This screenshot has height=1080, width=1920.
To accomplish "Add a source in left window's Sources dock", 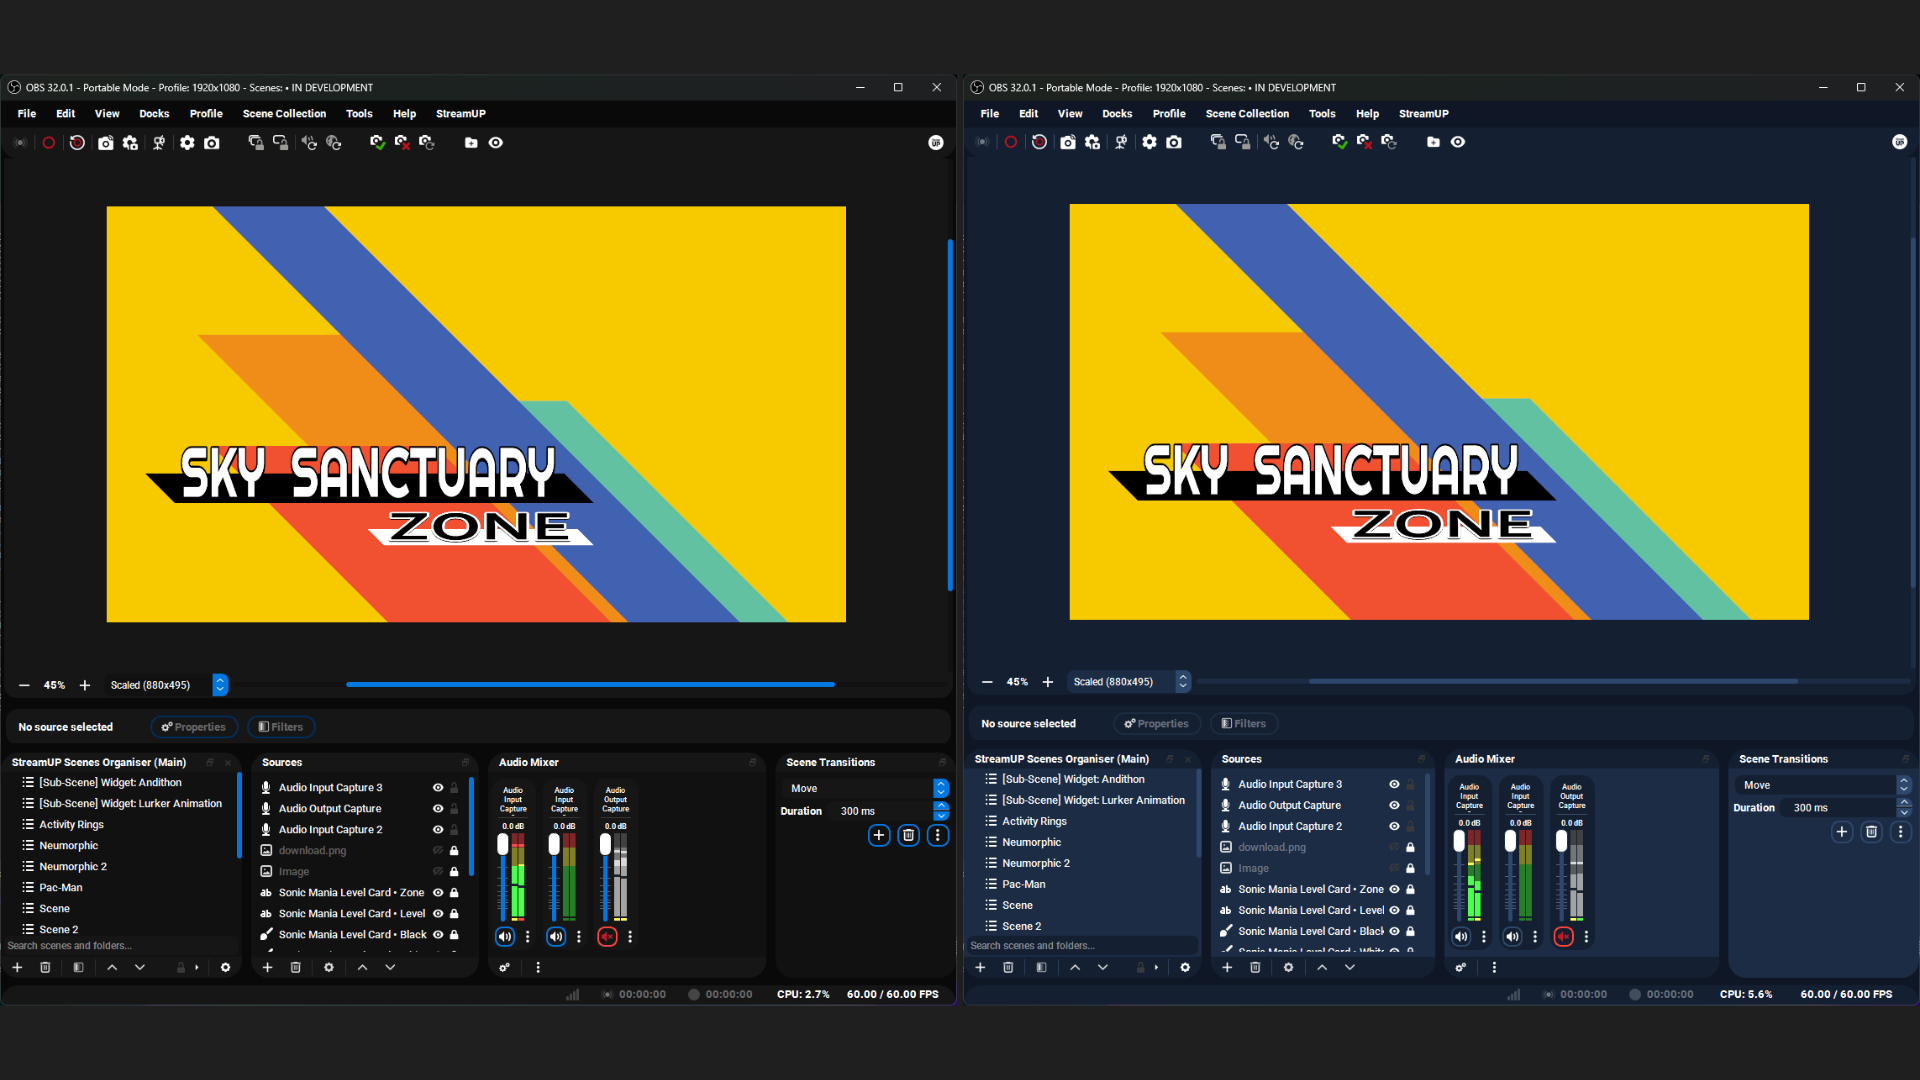I will coord(267,967).
